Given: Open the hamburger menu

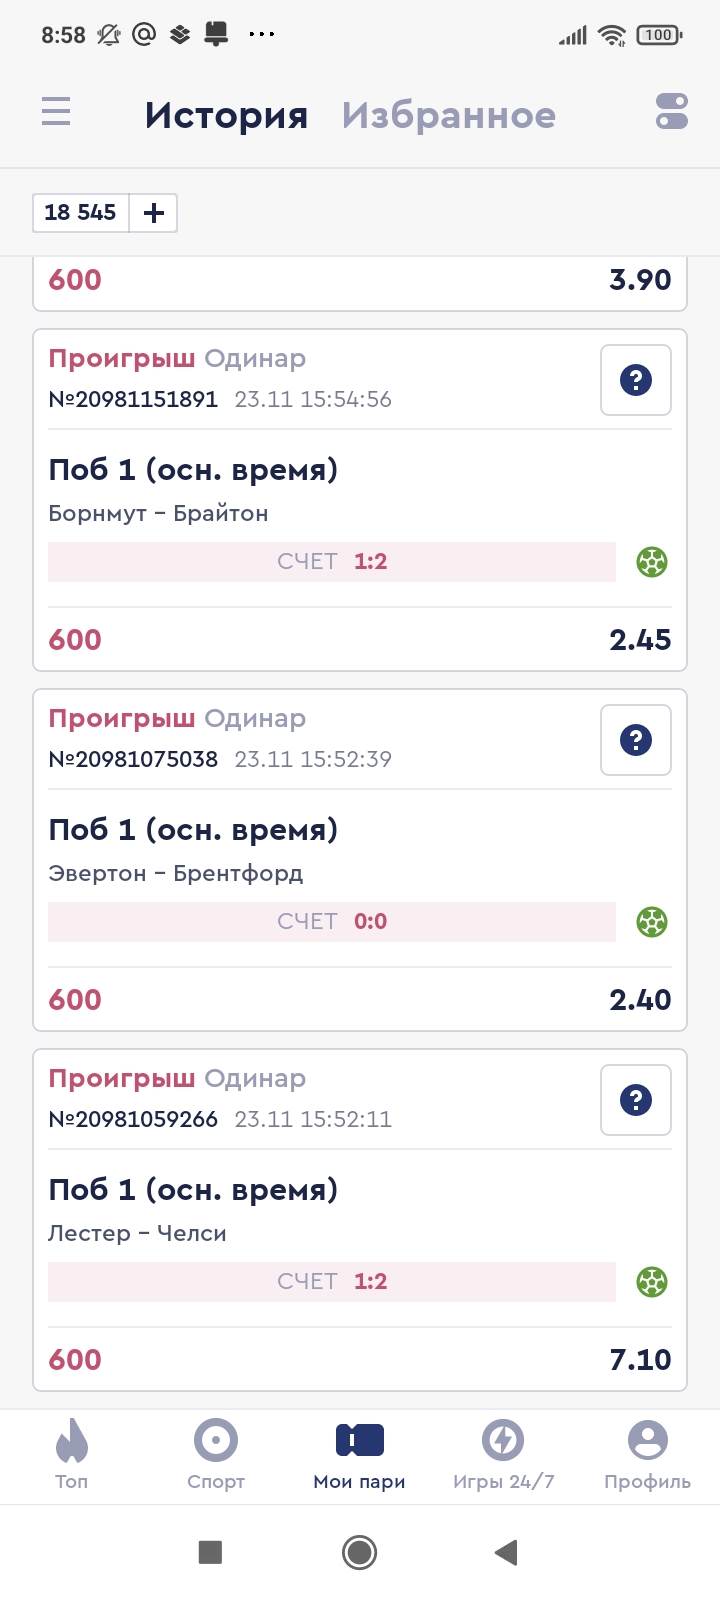Looking at the screenshot, I should [x=56, y=111].
